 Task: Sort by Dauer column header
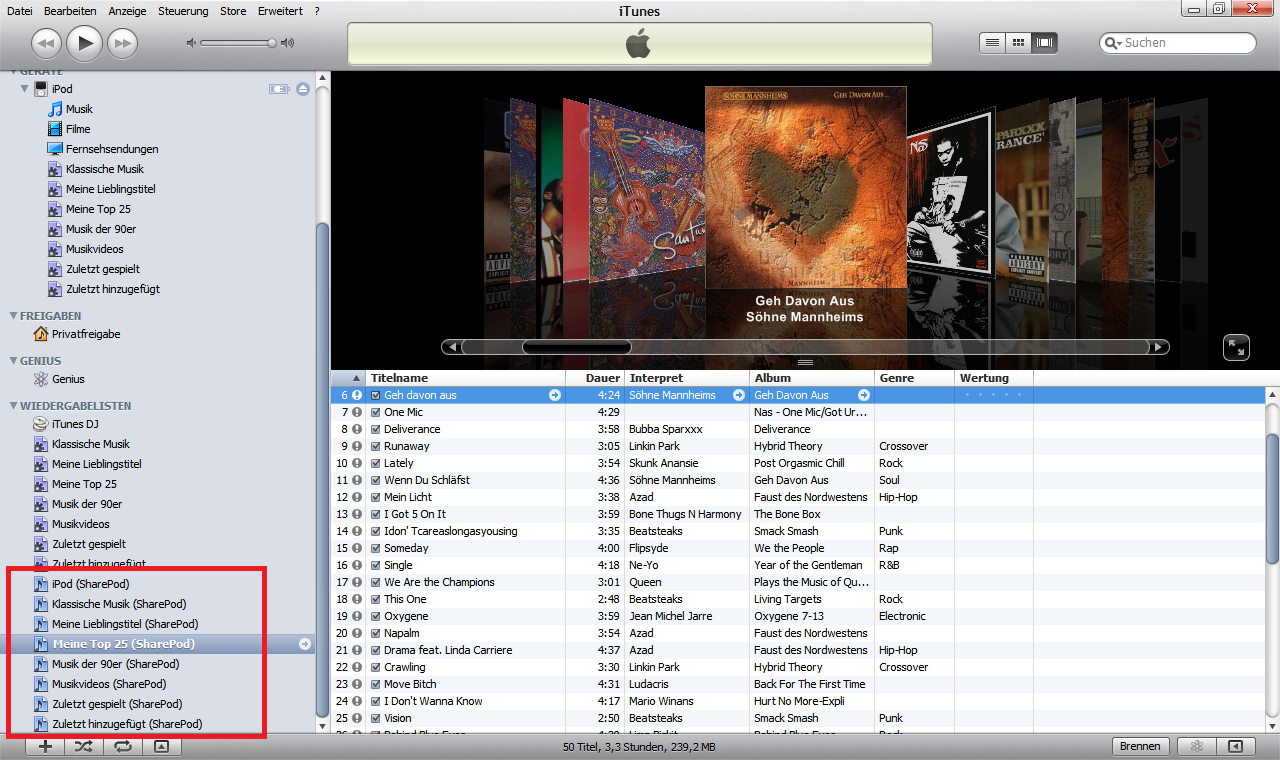click(x=595, y=378)
